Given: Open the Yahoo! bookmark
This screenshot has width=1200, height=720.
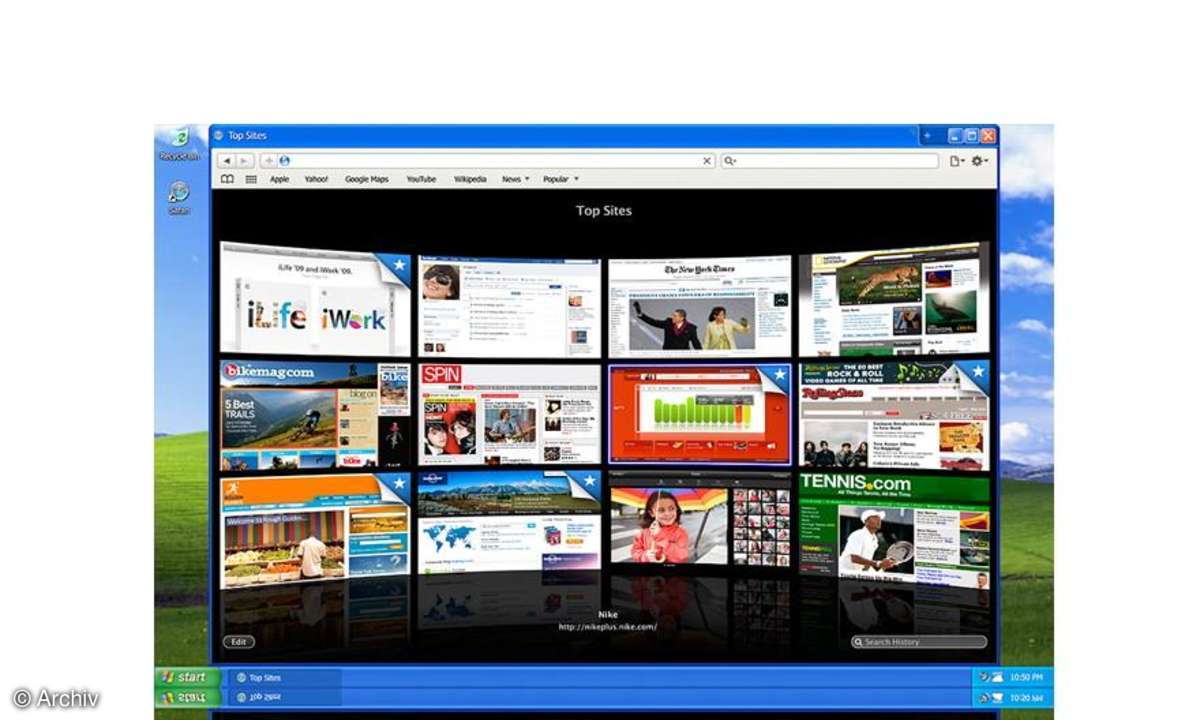Looking at the screenshot, I should point(316,179).
